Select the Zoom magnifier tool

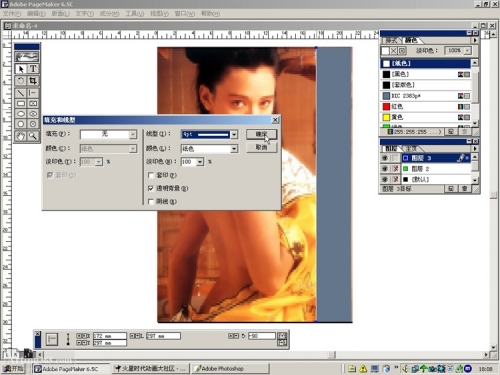pyautogui.click(x=33, y=136)
